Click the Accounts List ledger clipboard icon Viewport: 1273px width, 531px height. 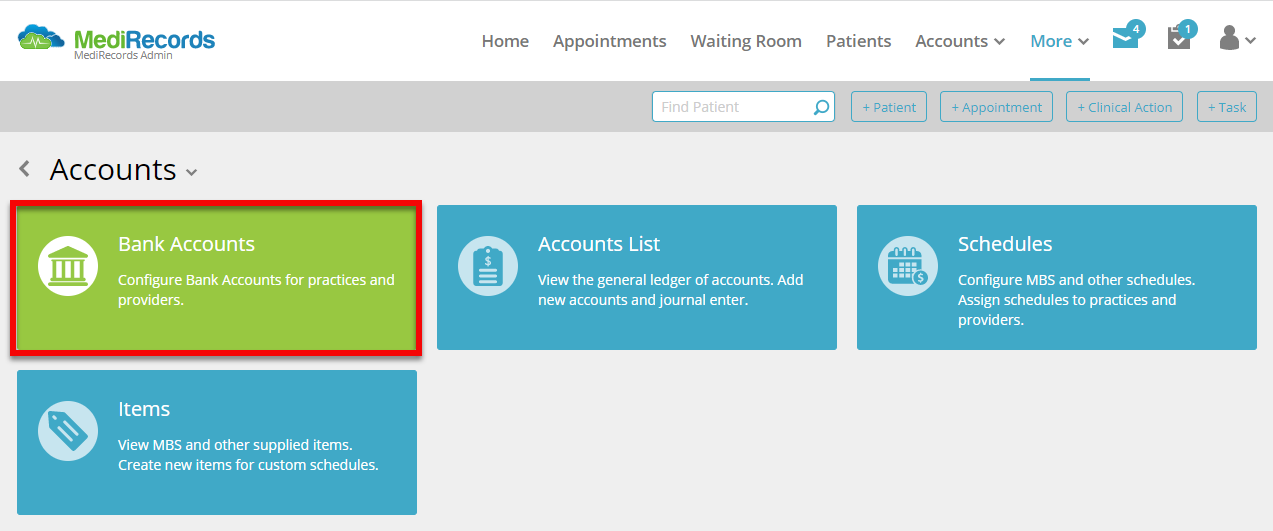(488, 265)
